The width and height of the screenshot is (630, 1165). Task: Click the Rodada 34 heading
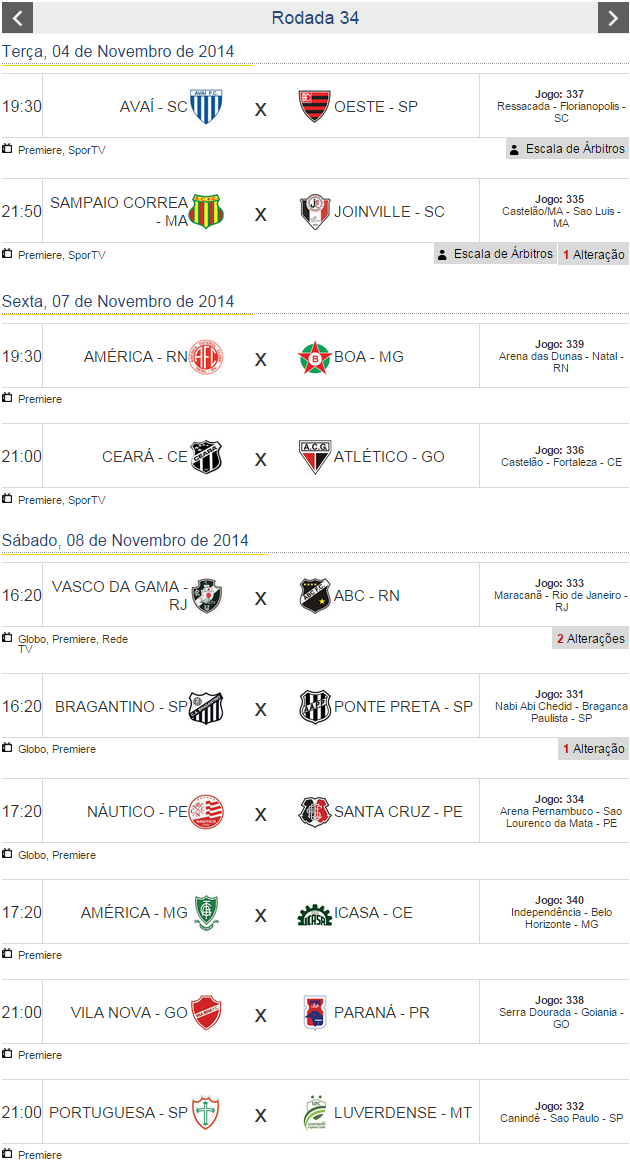click(315, 18)
